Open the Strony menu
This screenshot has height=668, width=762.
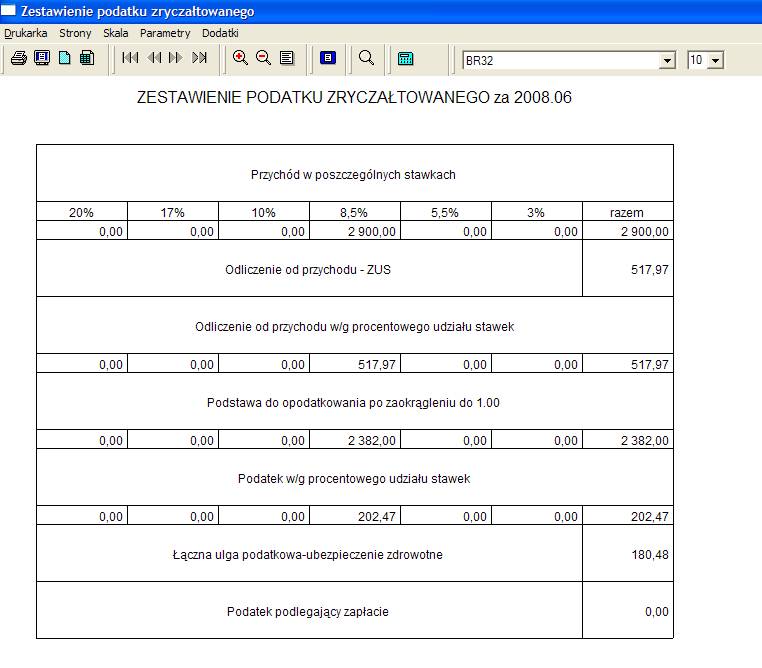pos(75,33)
